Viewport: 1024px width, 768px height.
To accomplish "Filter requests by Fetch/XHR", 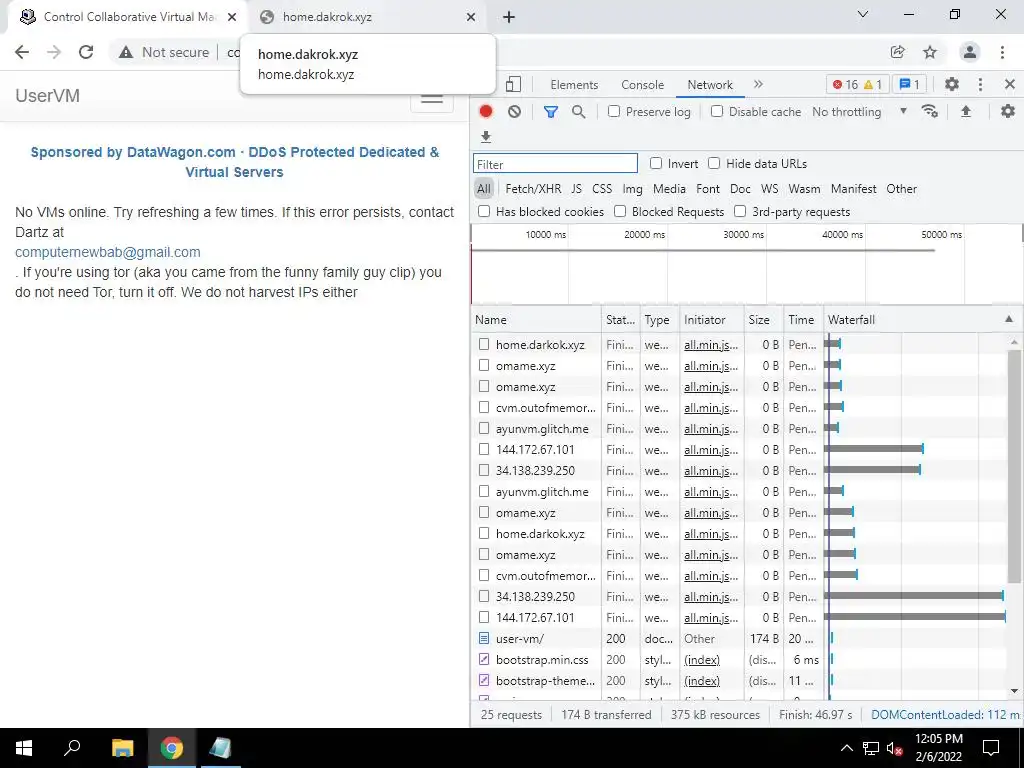I will pos(533,189).
